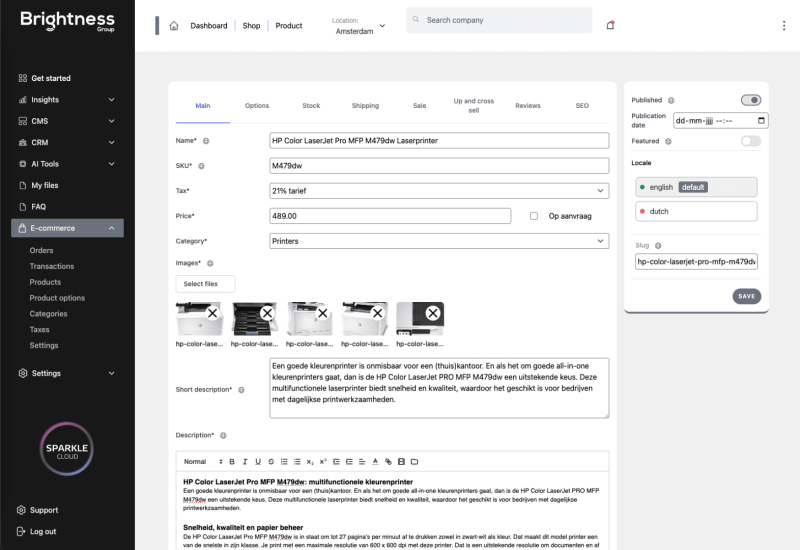Click the info icon next to Short description
The width and height of the screenshot is (800, 550).
(242, 390)
